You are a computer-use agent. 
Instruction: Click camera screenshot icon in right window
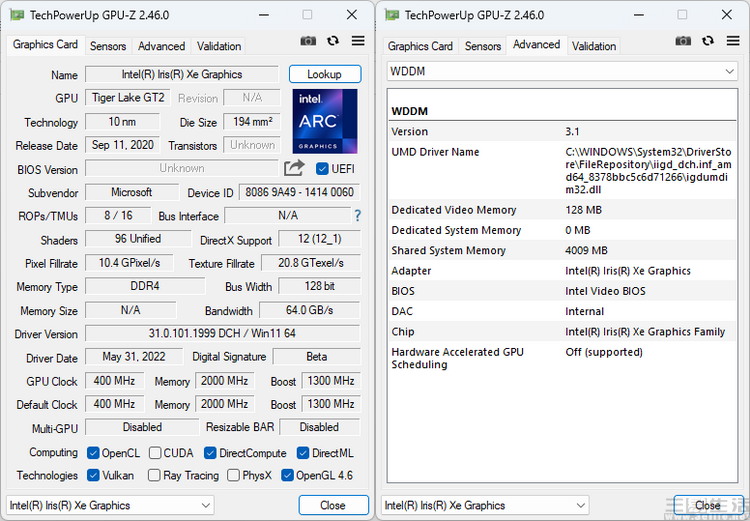683,41
